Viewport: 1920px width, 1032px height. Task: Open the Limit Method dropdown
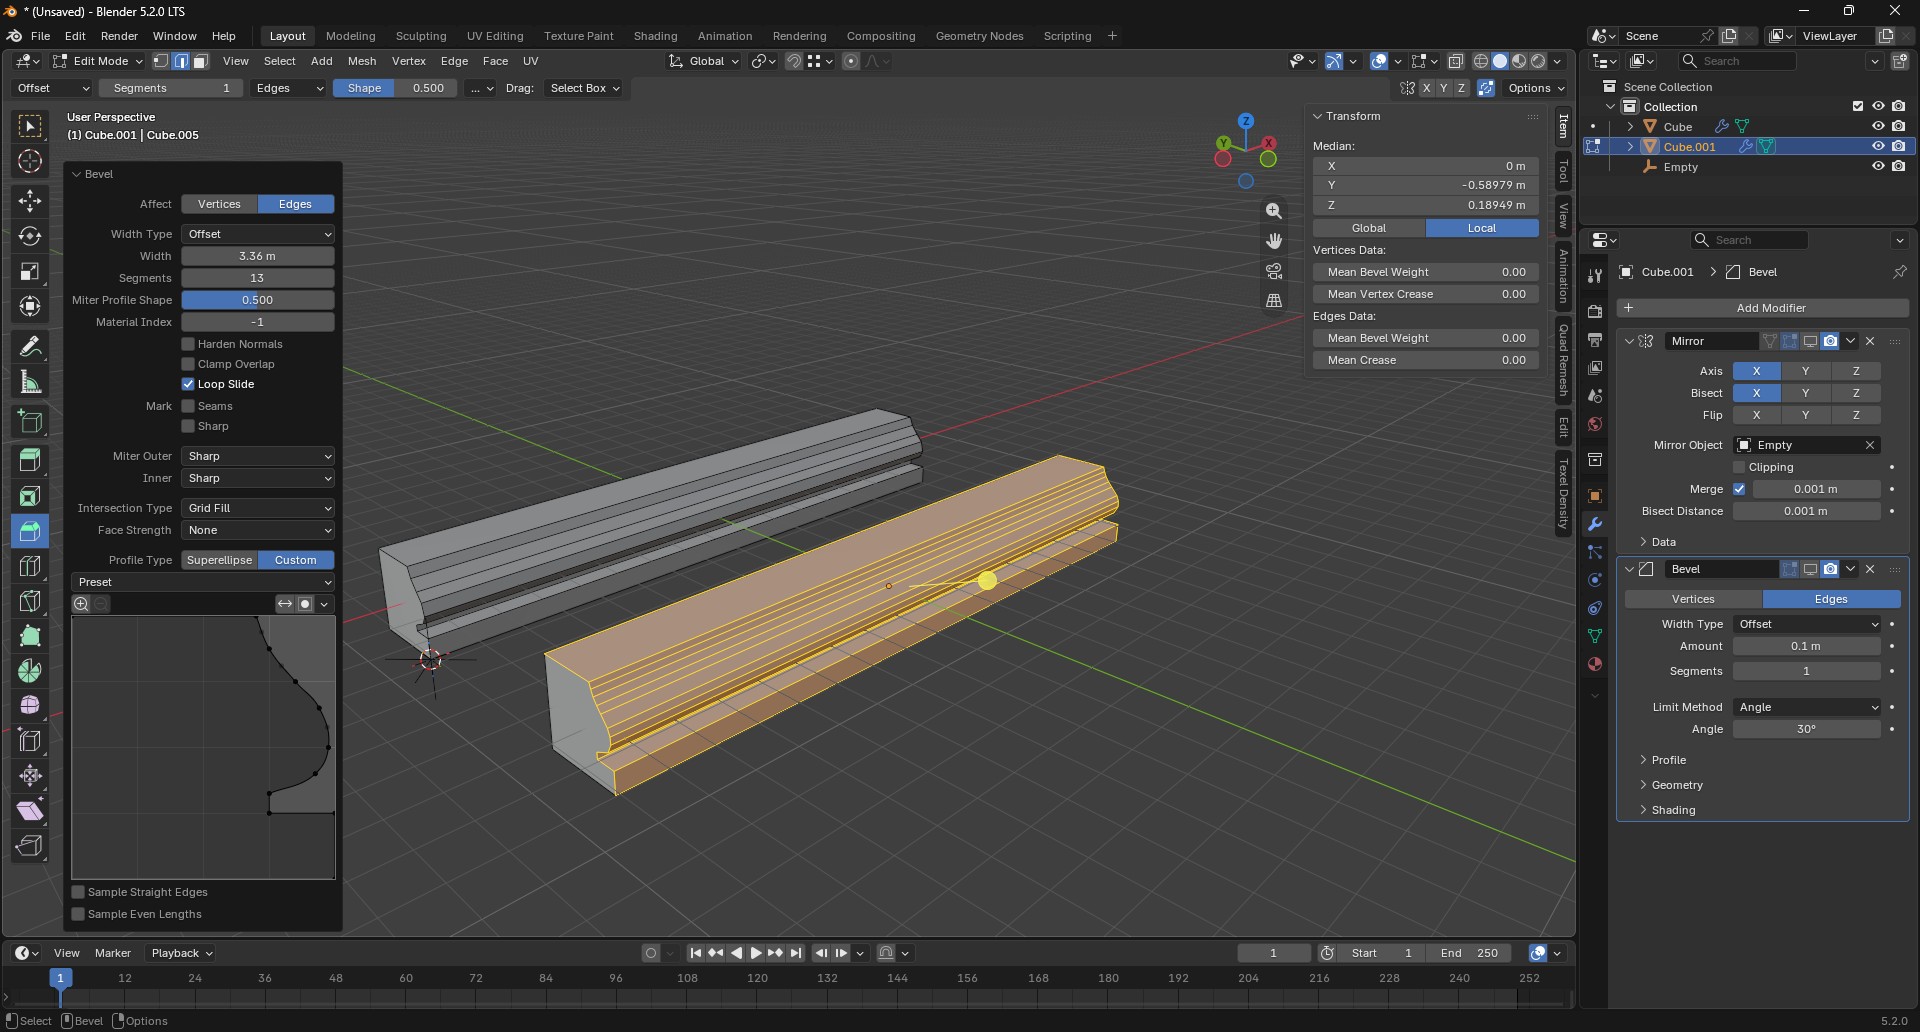pyautogui.click(x=1807, y=707)
